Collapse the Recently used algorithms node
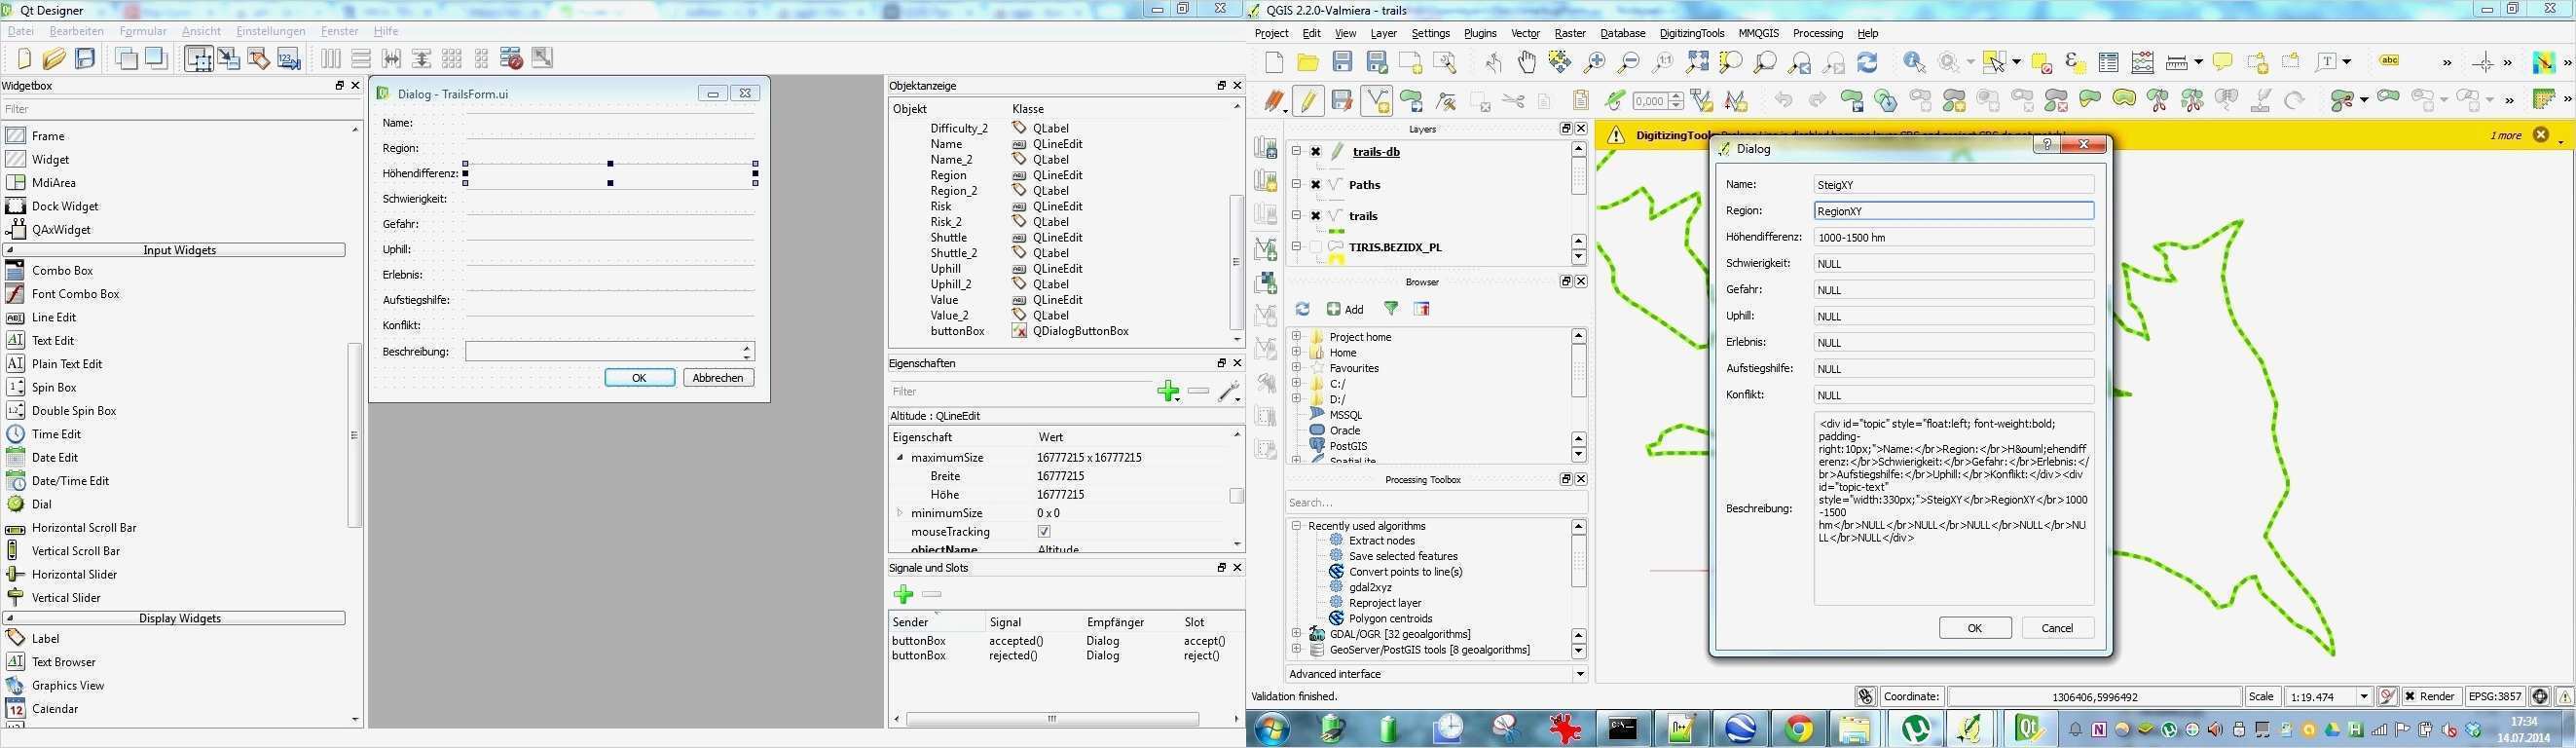Viewport: 2576px width, 748px height. click(1296, 526)
